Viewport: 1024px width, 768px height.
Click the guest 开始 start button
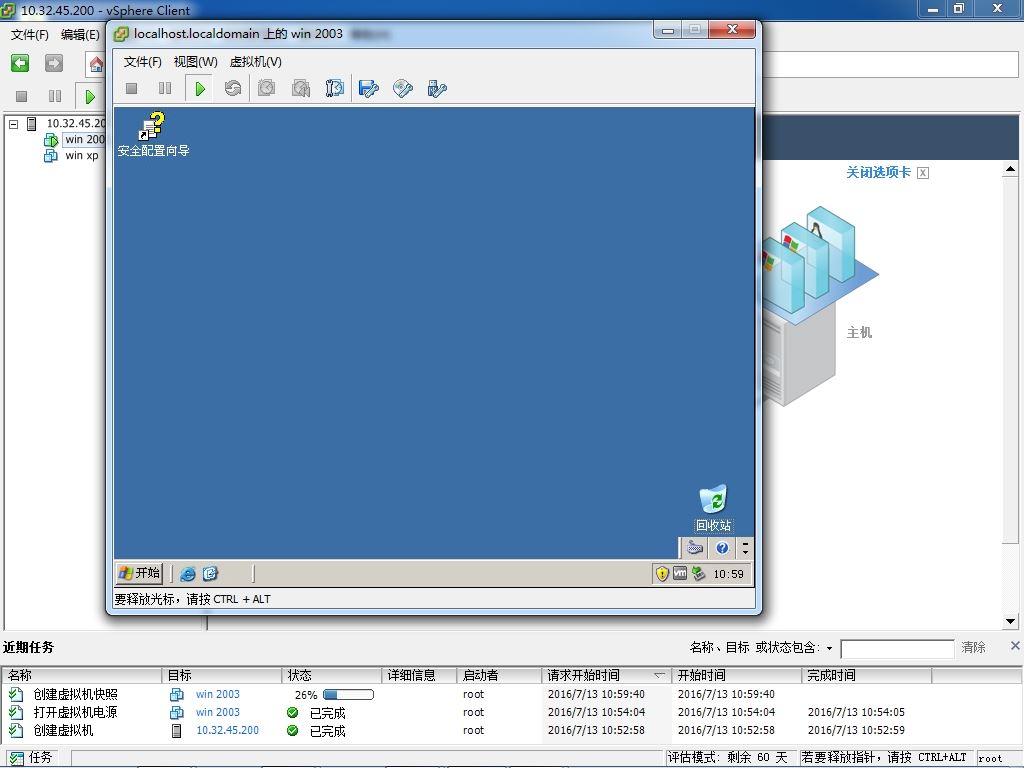coord(139,573)
